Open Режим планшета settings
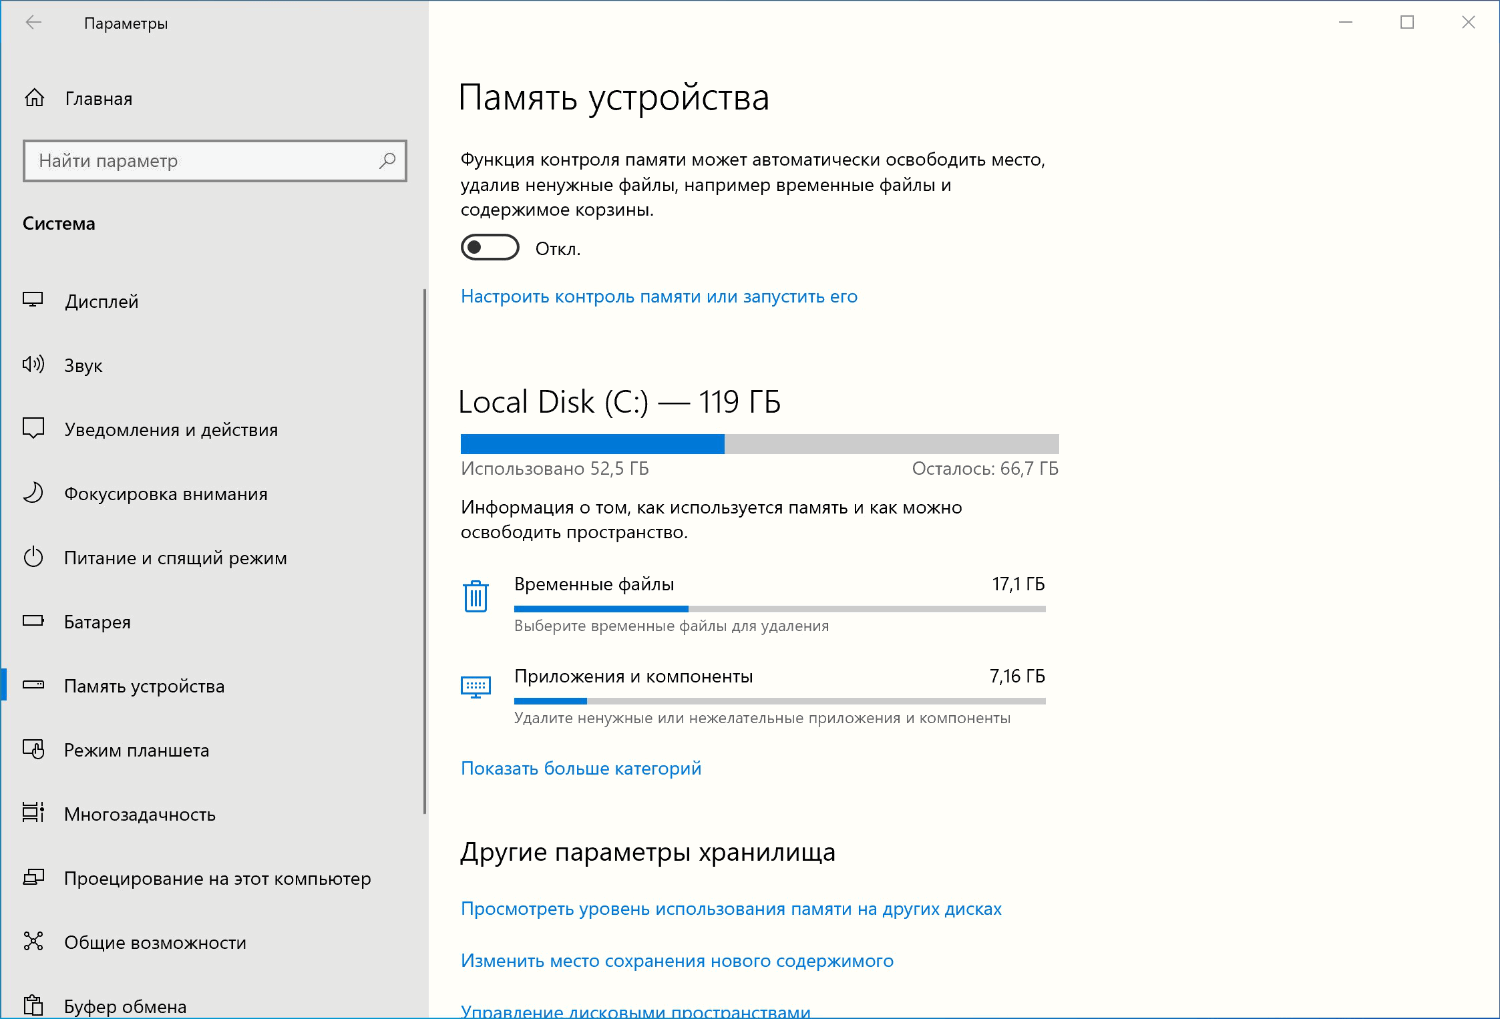The image size is (1500, 1019). [x=33, y=749]
